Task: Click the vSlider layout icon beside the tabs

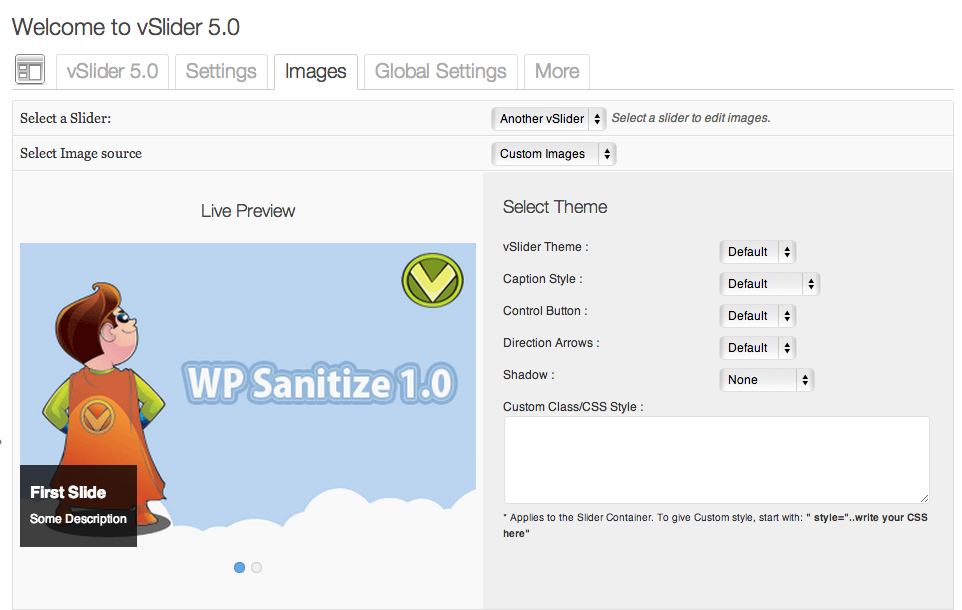Action: pyautogui.click(x=29, y=69)
